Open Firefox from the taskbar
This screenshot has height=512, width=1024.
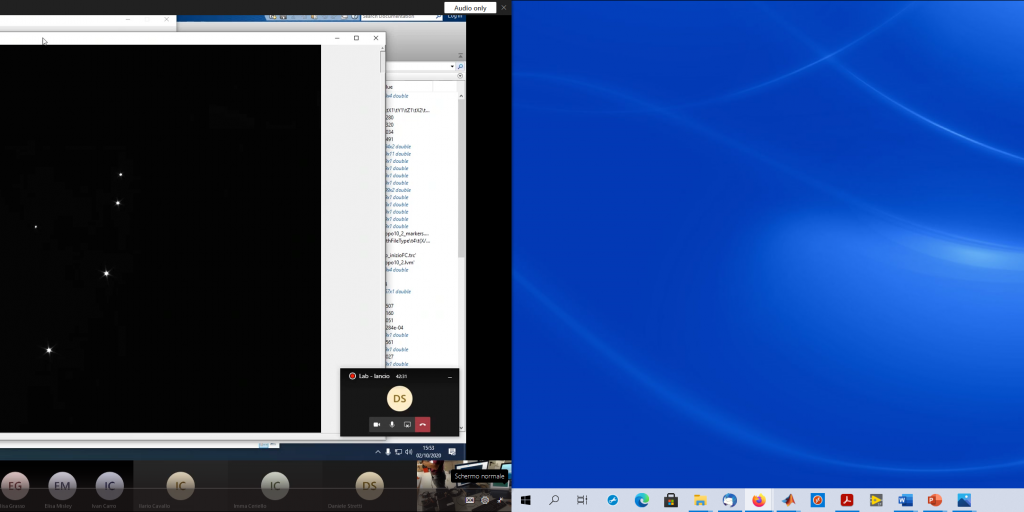758,500
